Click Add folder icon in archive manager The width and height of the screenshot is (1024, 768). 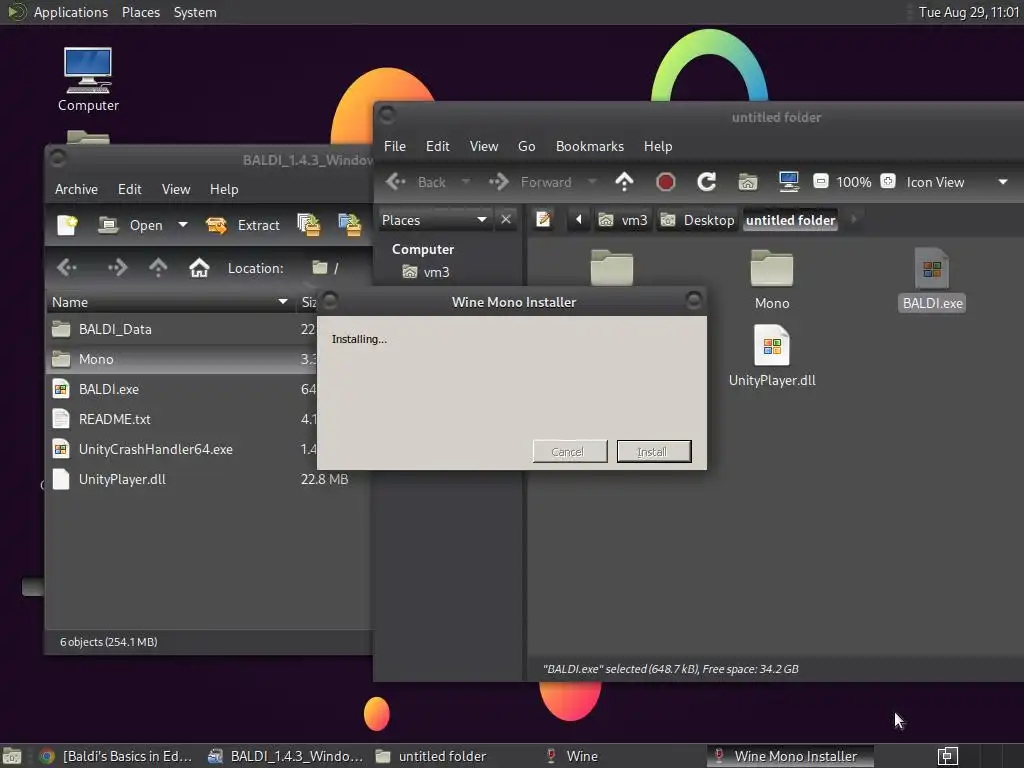pos(349,225)
